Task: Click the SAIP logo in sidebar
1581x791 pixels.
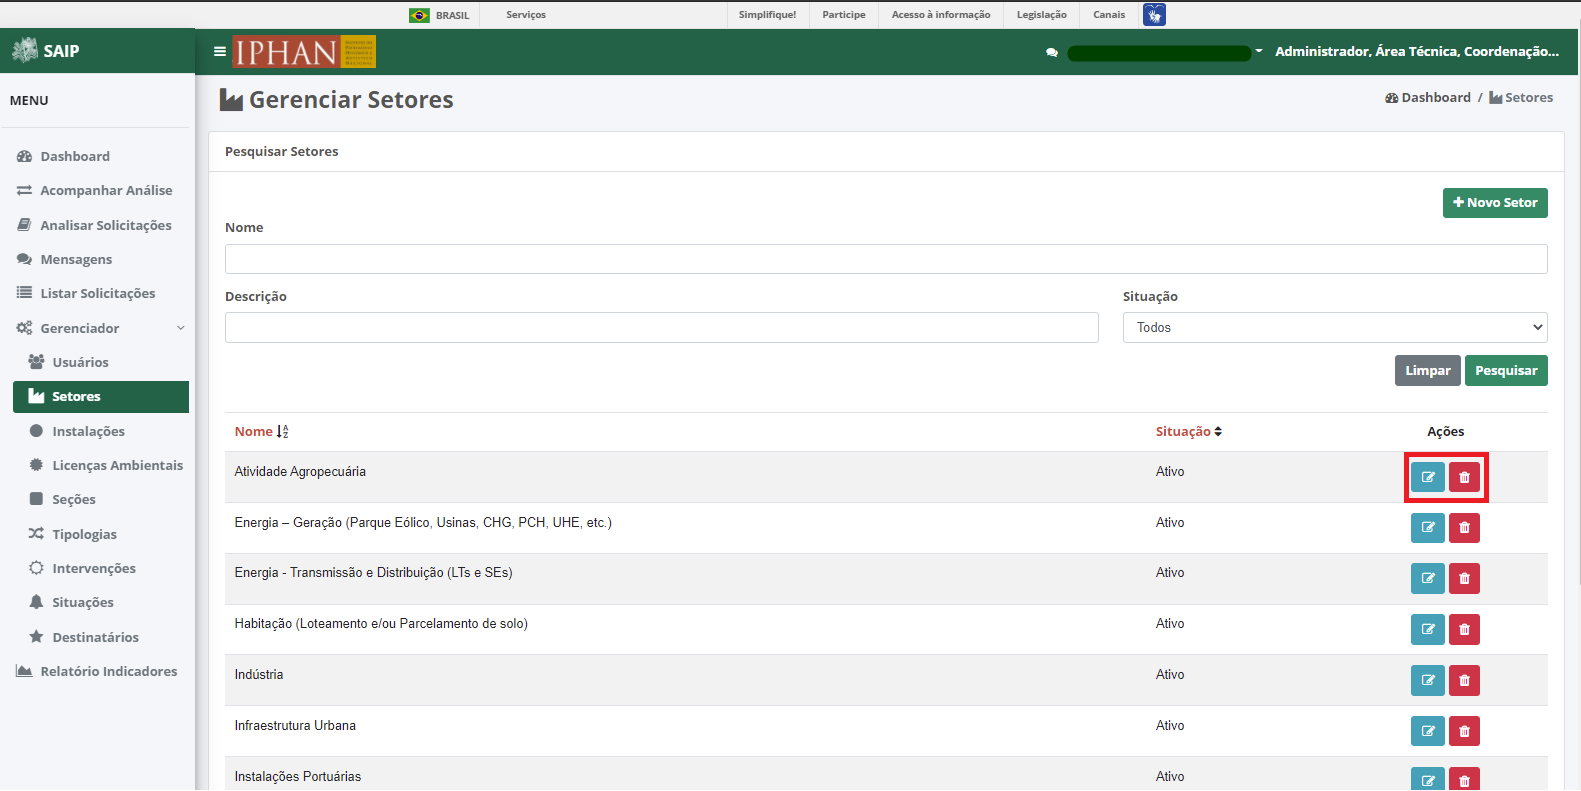Action: coord(45,50)
